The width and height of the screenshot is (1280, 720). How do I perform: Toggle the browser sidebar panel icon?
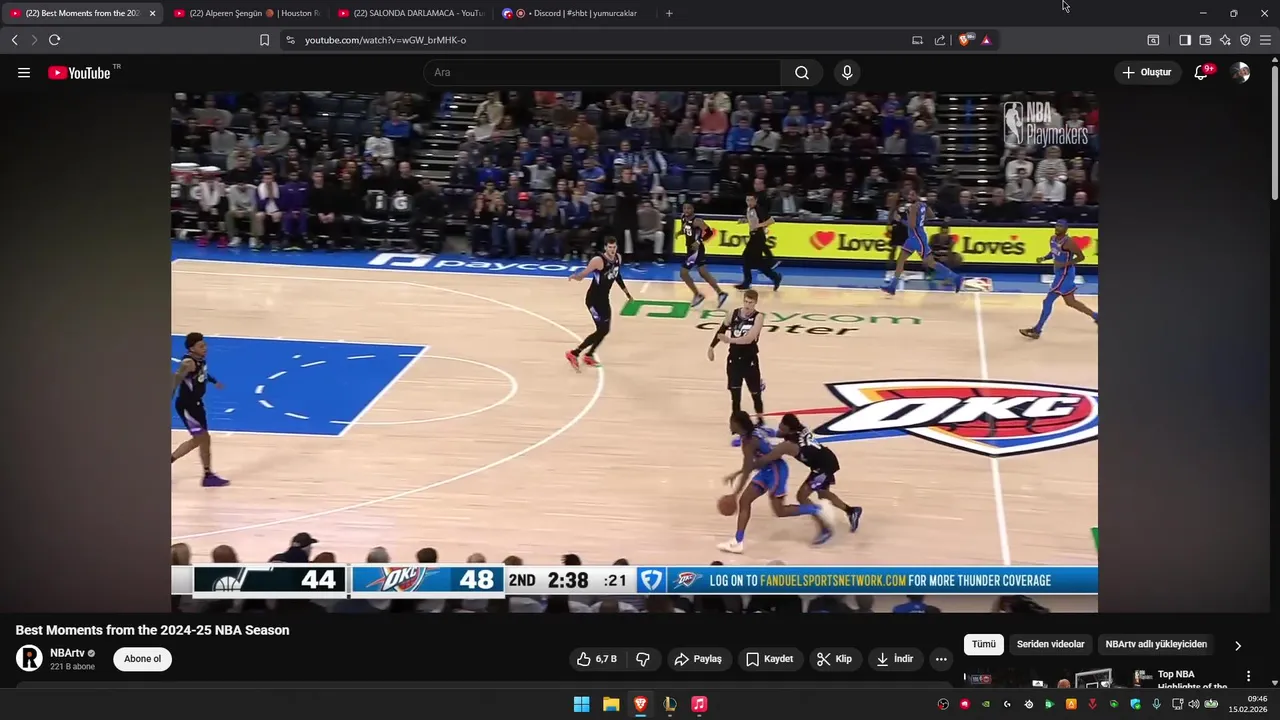click(x=1185, y=40)
